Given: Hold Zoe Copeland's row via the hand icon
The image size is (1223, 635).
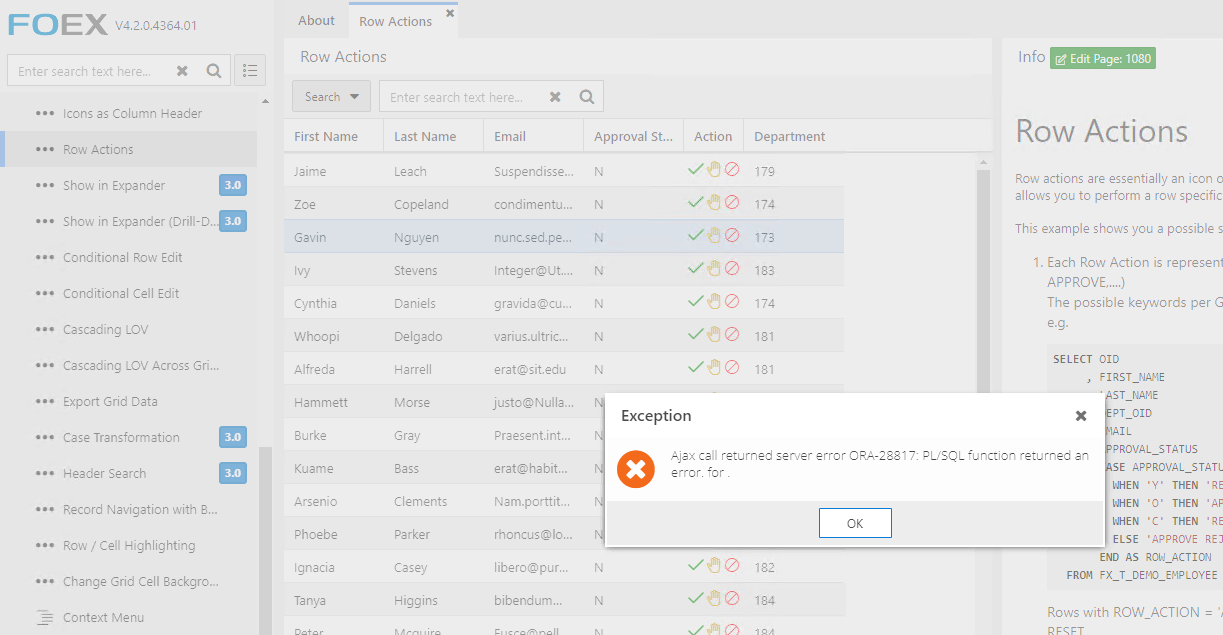Looking at the screenshot, I should click(714, 202).
